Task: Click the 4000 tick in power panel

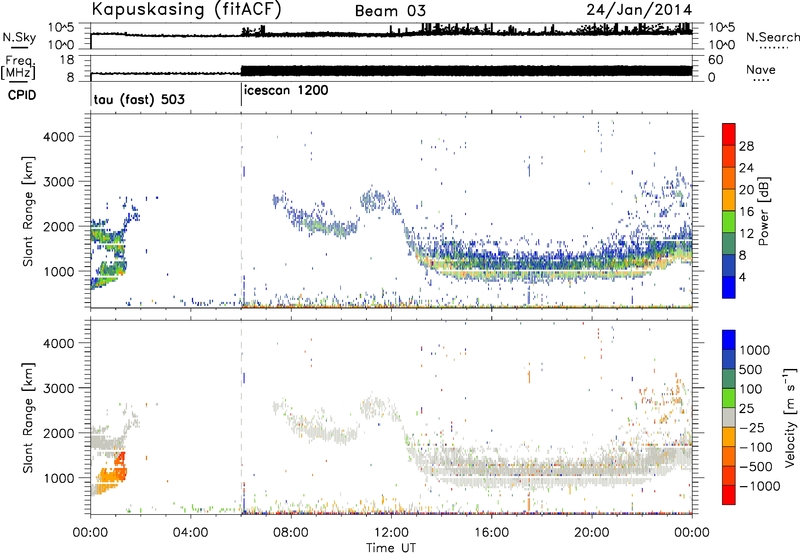Action: (58, 137)
